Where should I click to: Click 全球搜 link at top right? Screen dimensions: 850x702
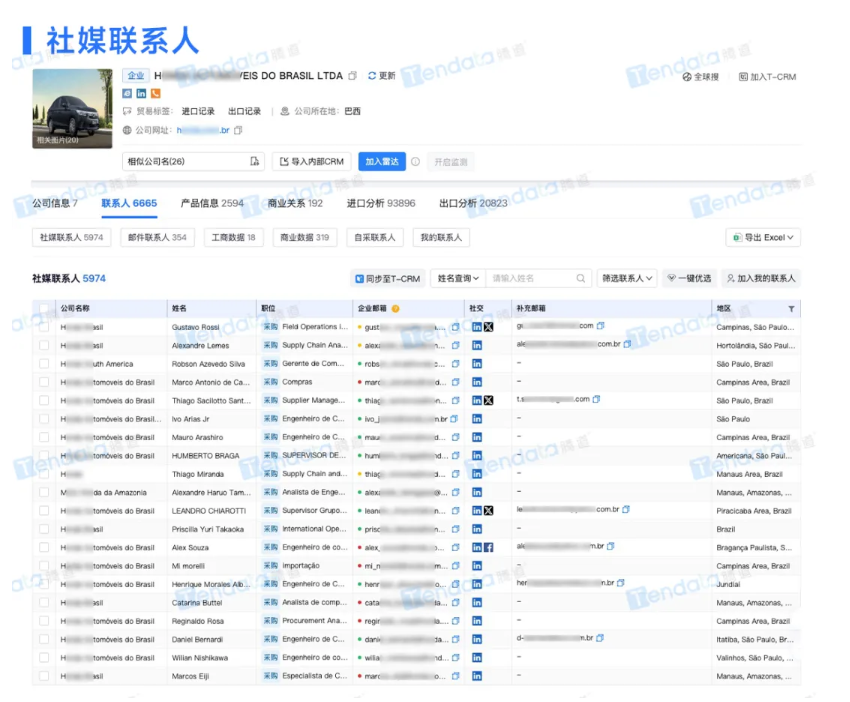click(700, 77)
